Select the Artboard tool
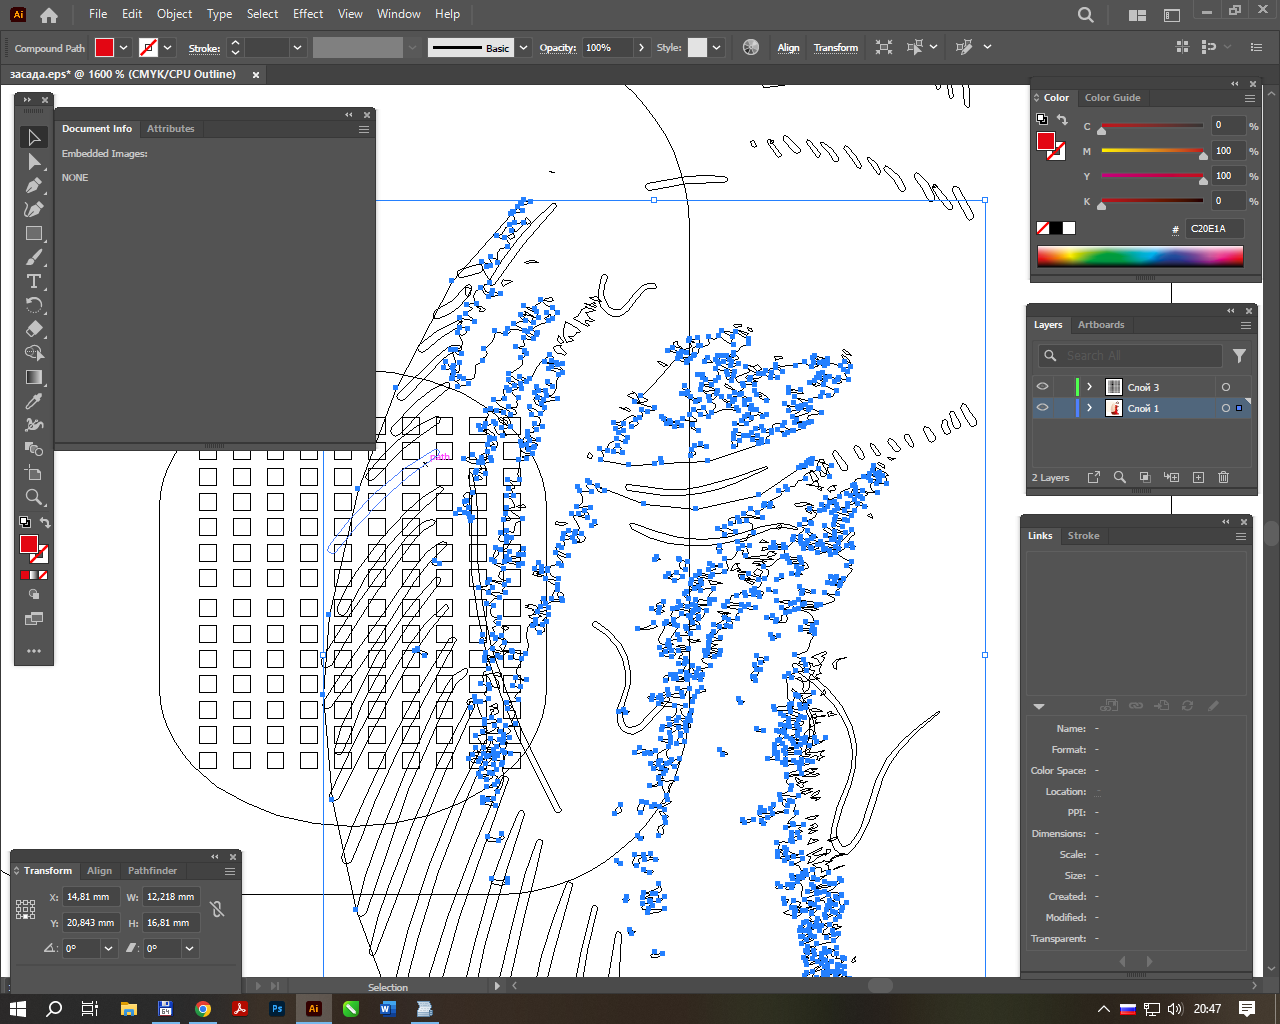1280x1024 pixels. [34, 473]
